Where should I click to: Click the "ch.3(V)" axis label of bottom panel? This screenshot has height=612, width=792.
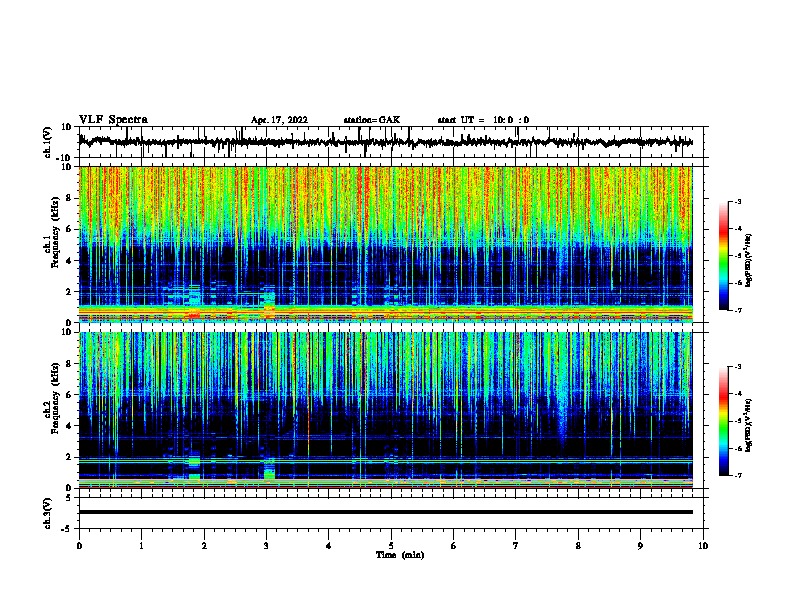tap(47, 513)
